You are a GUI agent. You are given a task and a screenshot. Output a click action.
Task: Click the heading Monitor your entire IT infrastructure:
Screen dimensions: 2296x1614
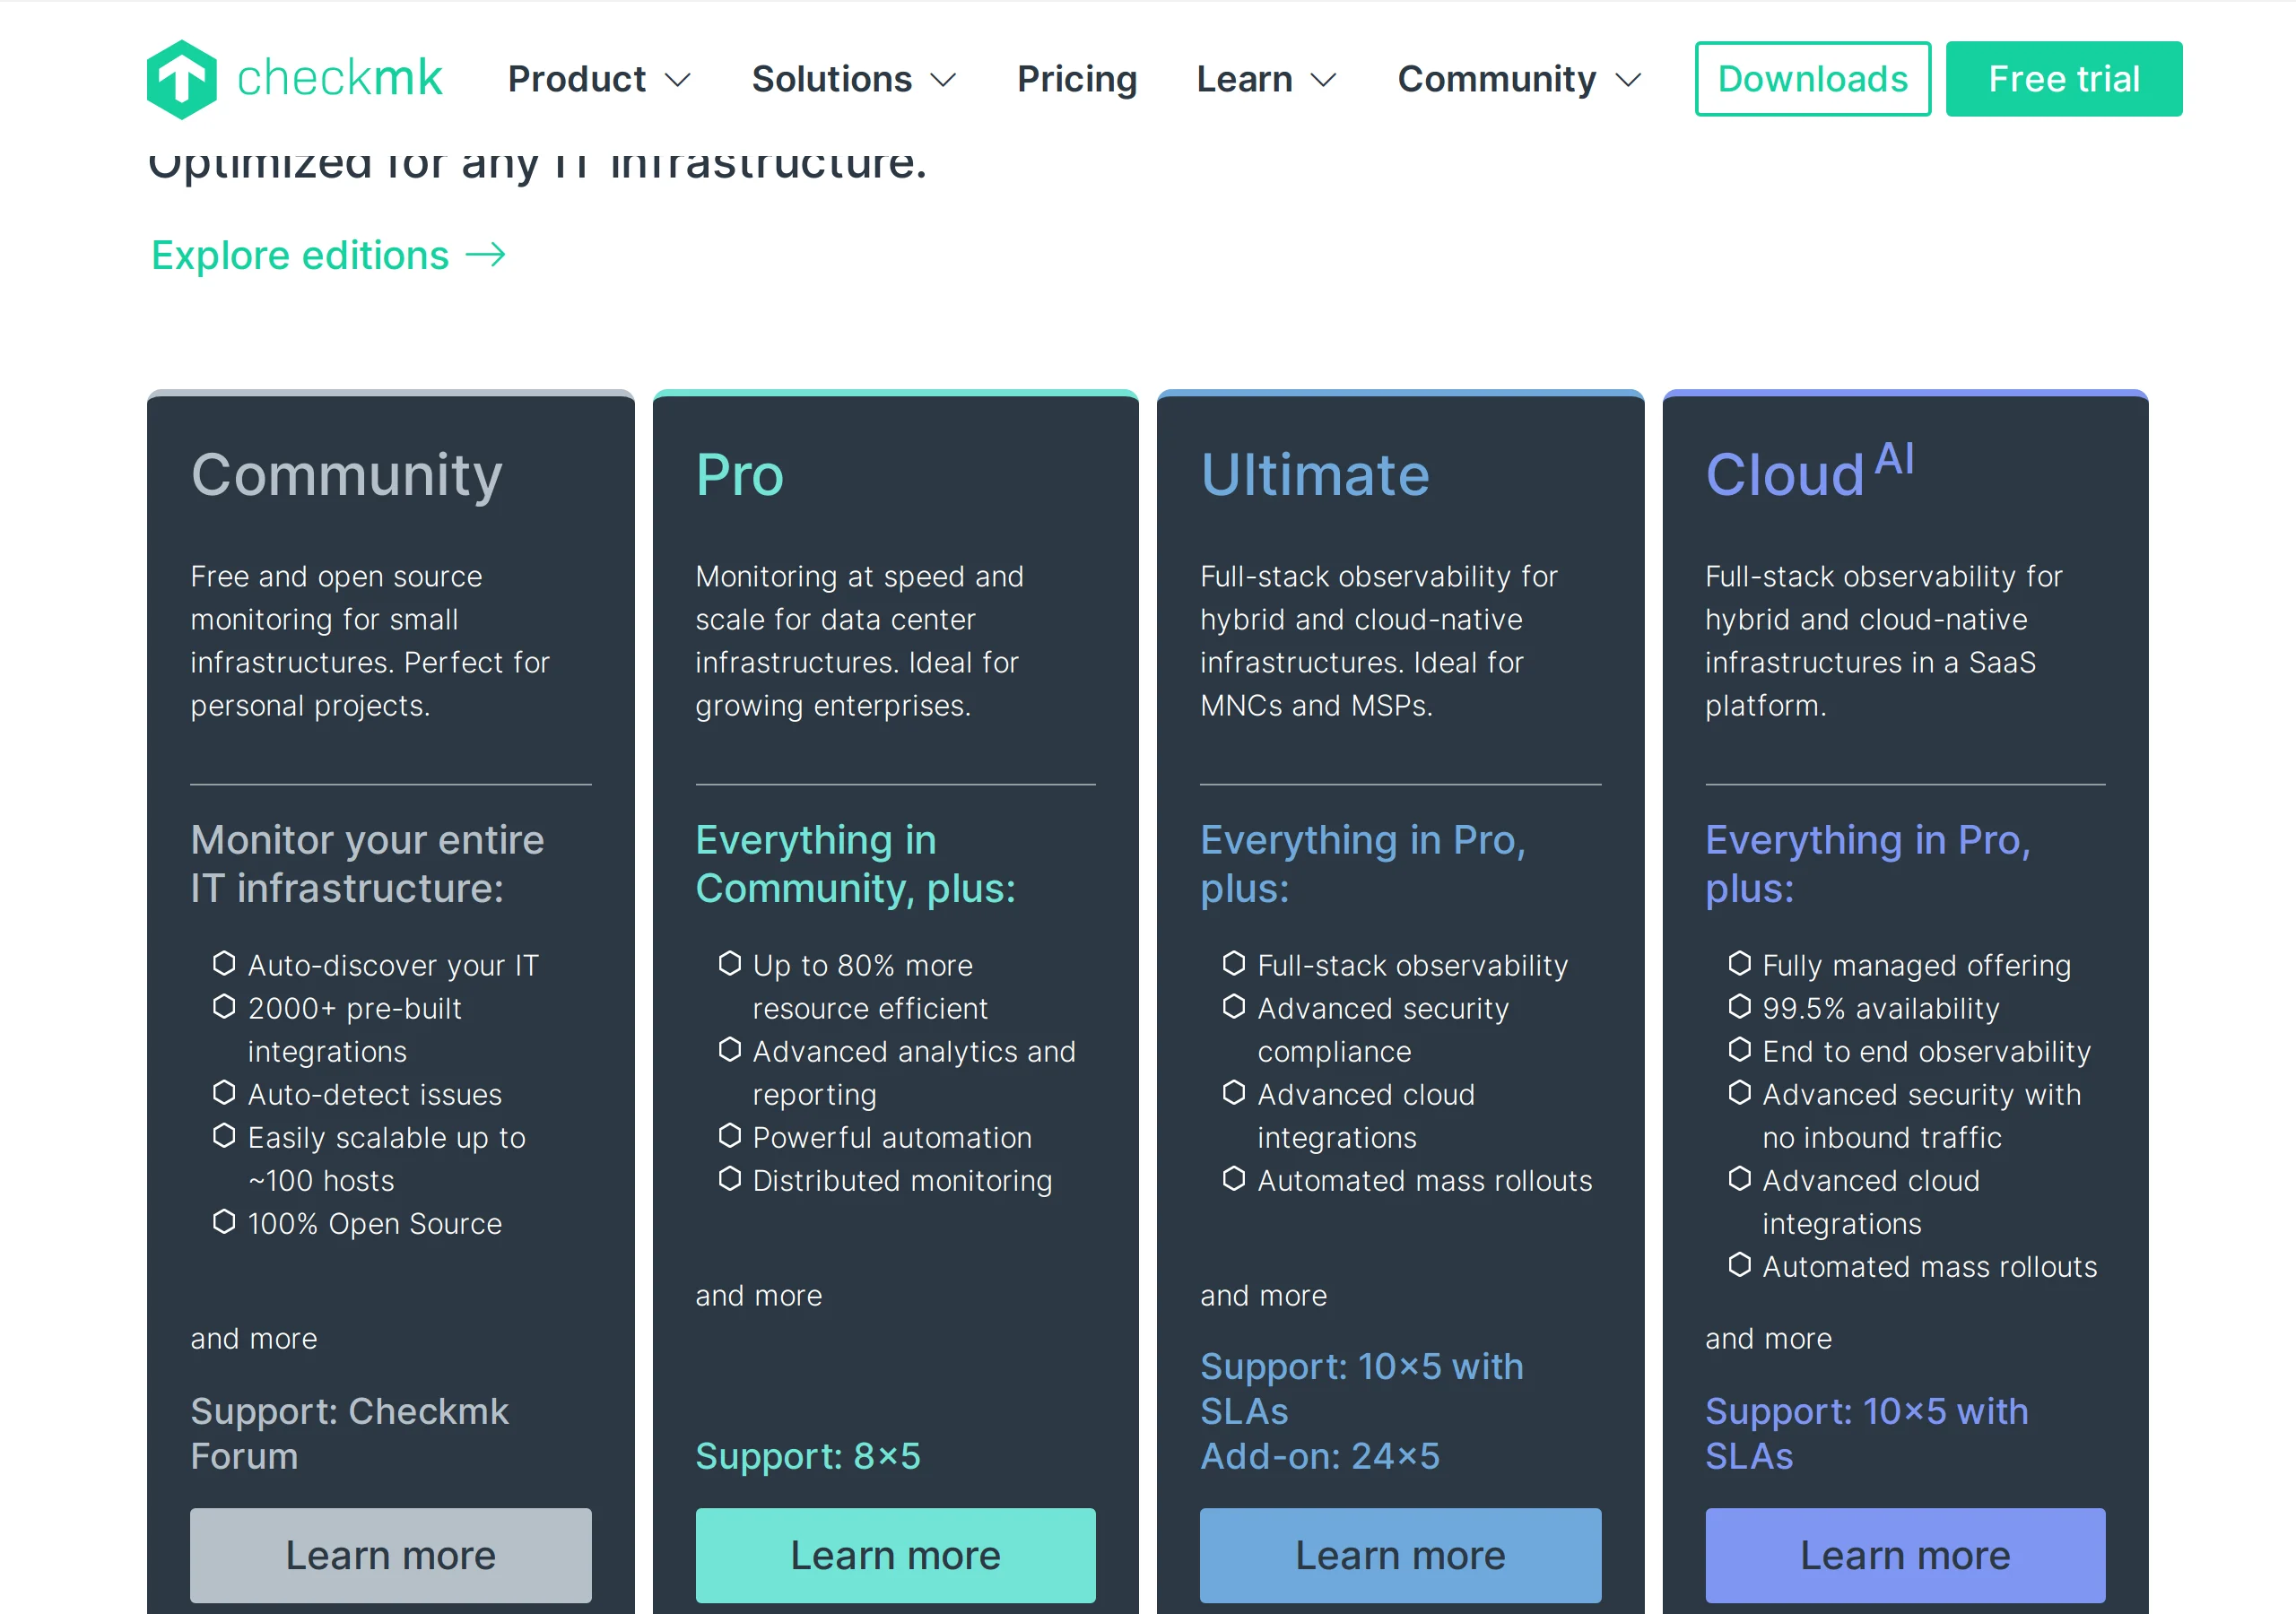tap(367, 864)
